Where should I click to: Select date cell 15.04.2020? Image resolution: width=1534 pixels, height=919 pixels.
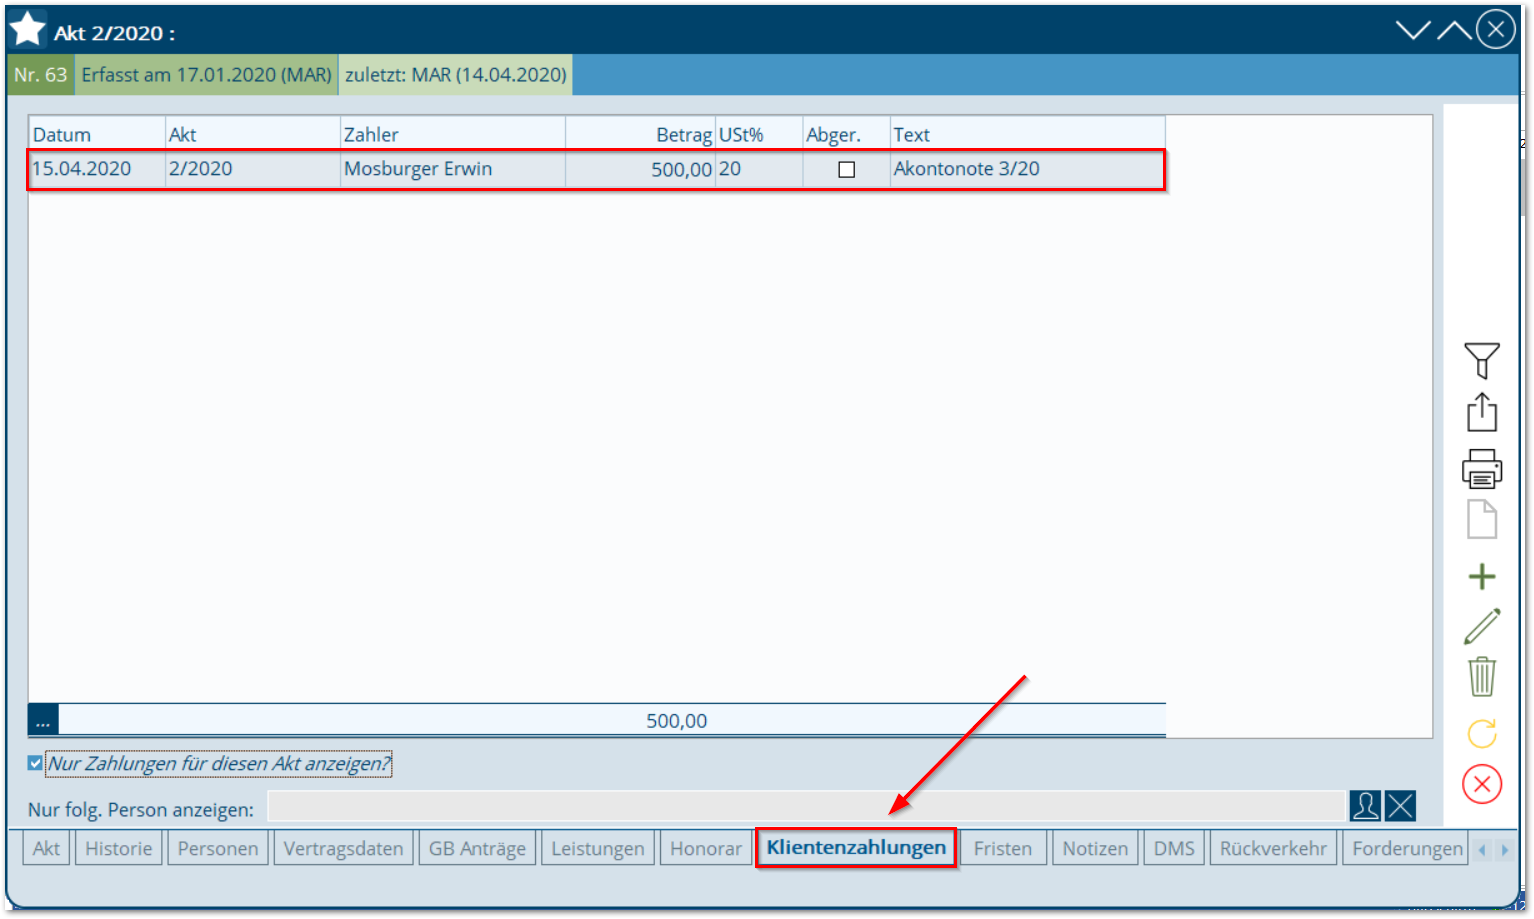coord(97,169)
